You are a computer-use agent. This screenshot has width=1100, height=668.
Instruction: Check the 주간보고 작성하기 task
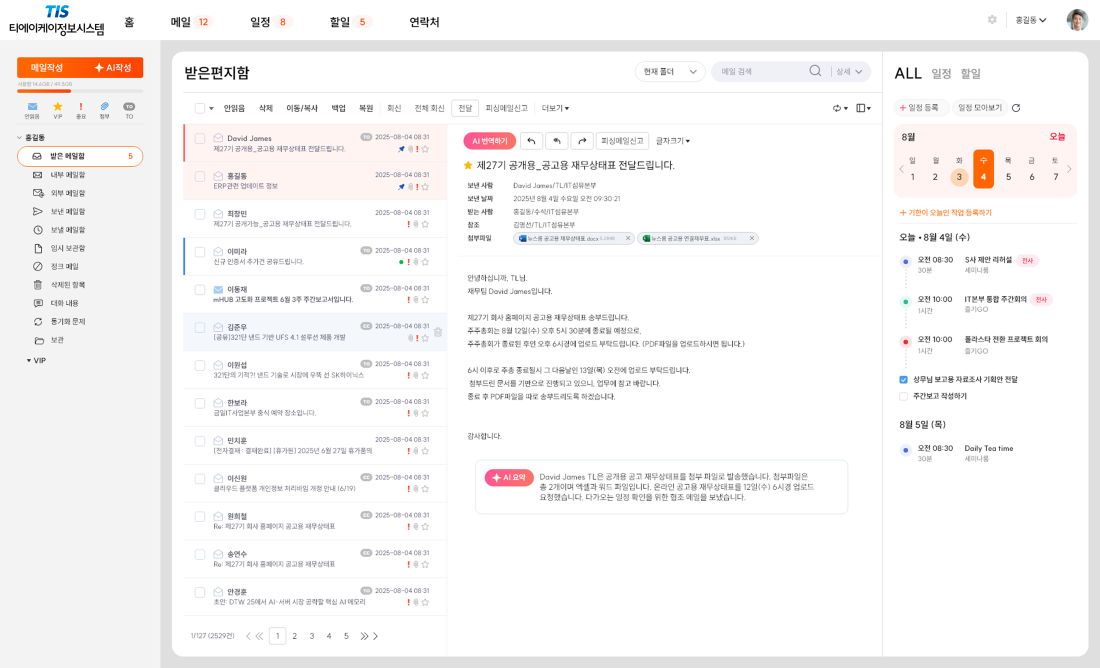[x=904, y=396]
